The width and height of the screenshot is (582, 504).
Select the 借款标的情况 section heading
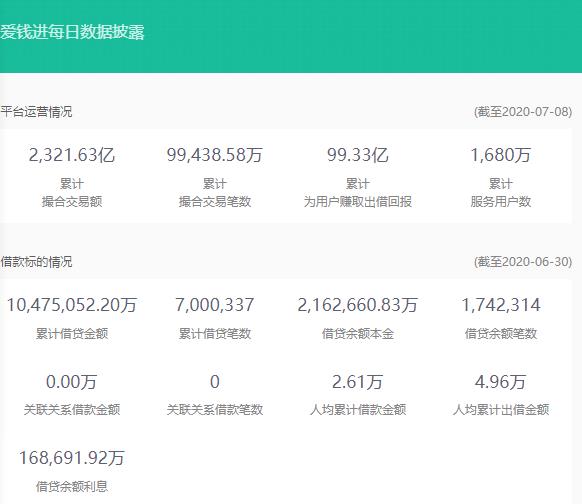tap(36, 262)
